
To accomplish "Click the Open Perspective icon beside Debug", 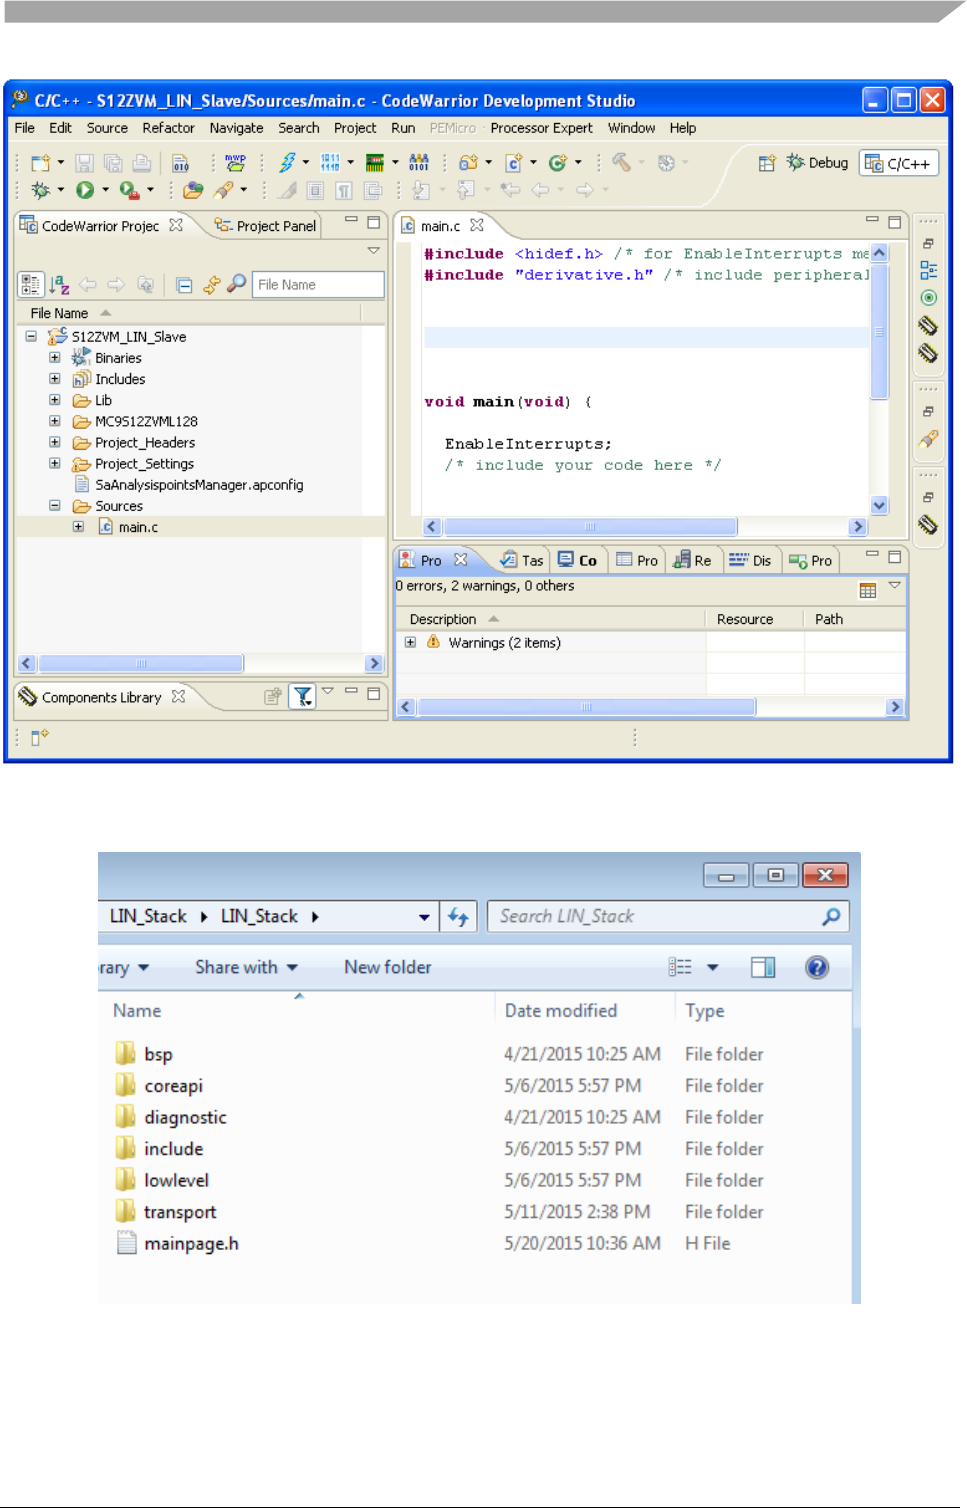I will [767, 163].
